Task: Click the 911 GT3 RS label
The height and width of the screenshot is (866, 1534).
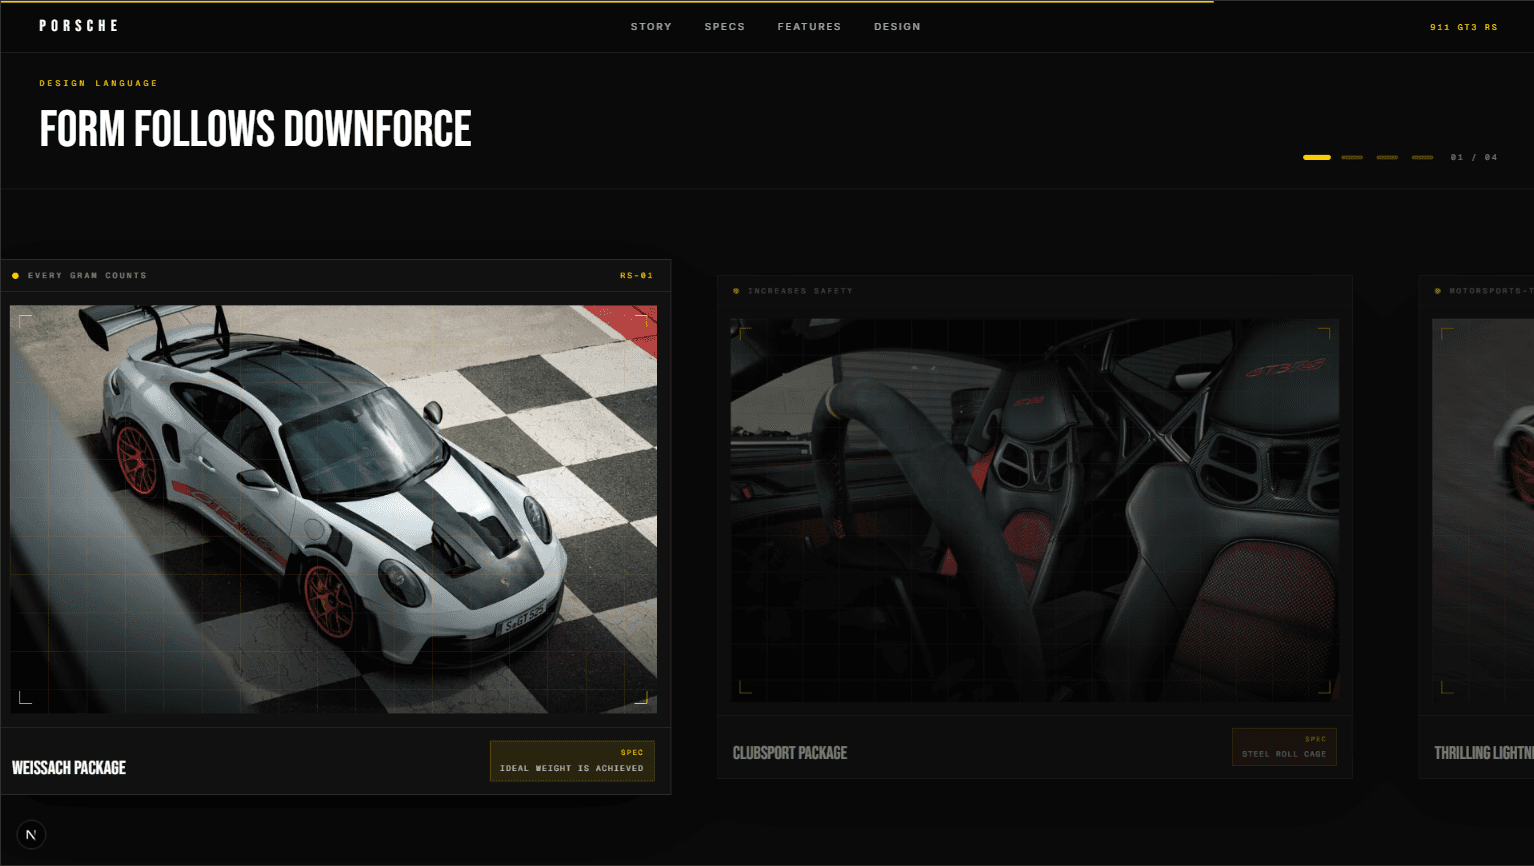Action: 1464,27
